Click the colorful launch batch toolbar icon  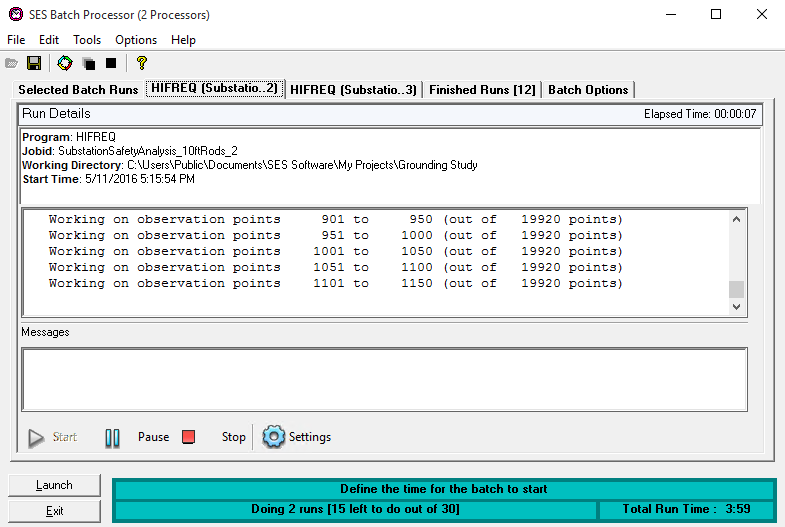pos(65,63)
